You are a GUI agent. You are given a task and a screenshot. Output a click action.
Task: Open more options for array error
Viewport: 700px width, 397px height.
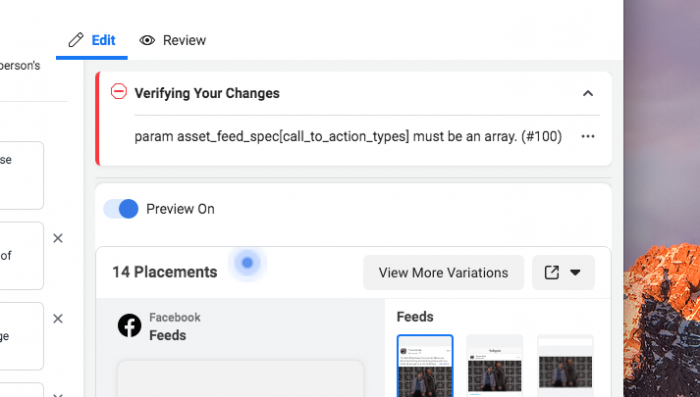click(x=588, y=136)
